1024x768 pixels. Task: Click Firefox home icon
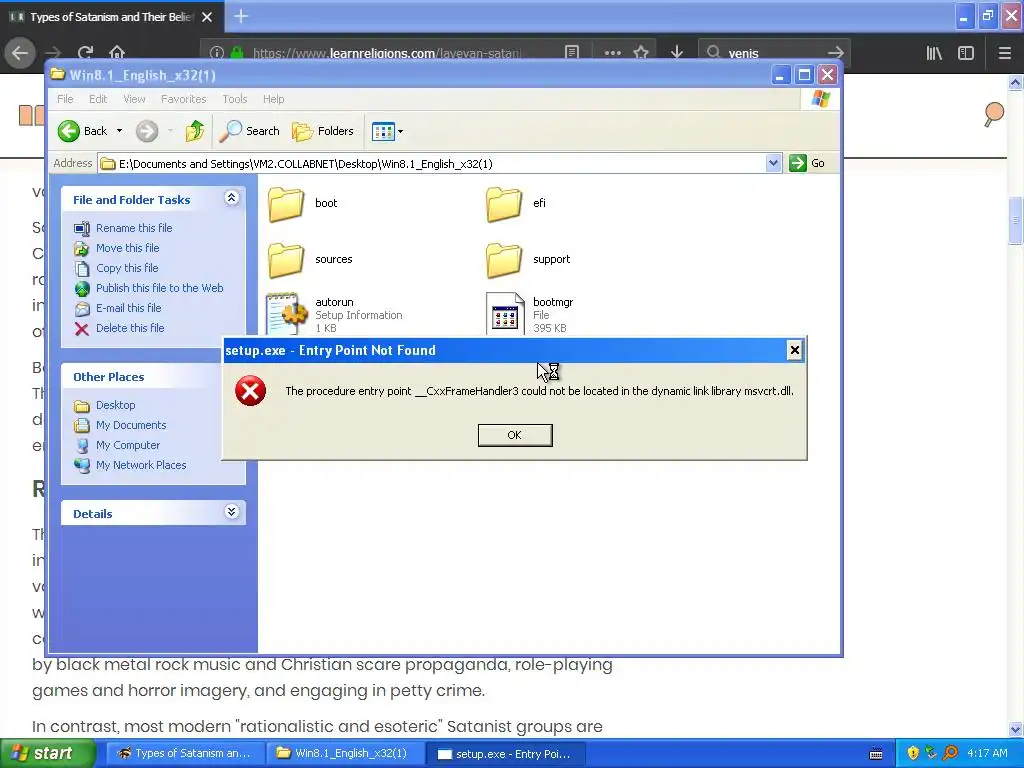click(x=117, y=53)
